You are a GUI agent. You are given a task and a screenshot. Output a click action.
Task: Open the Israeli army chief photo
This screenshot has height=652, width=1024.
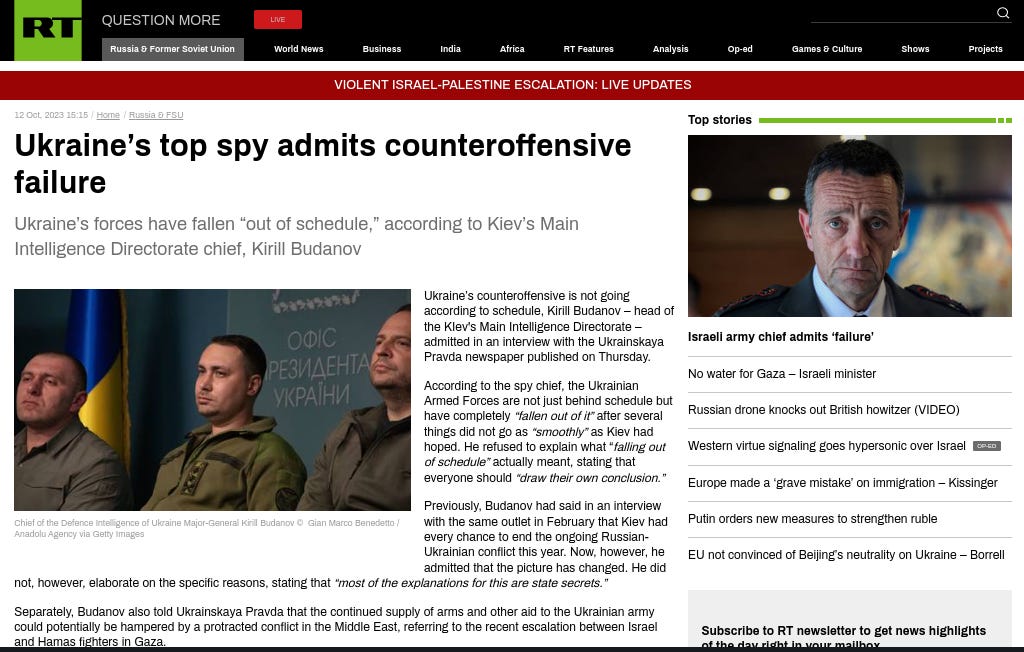click(x=850, y=226)
